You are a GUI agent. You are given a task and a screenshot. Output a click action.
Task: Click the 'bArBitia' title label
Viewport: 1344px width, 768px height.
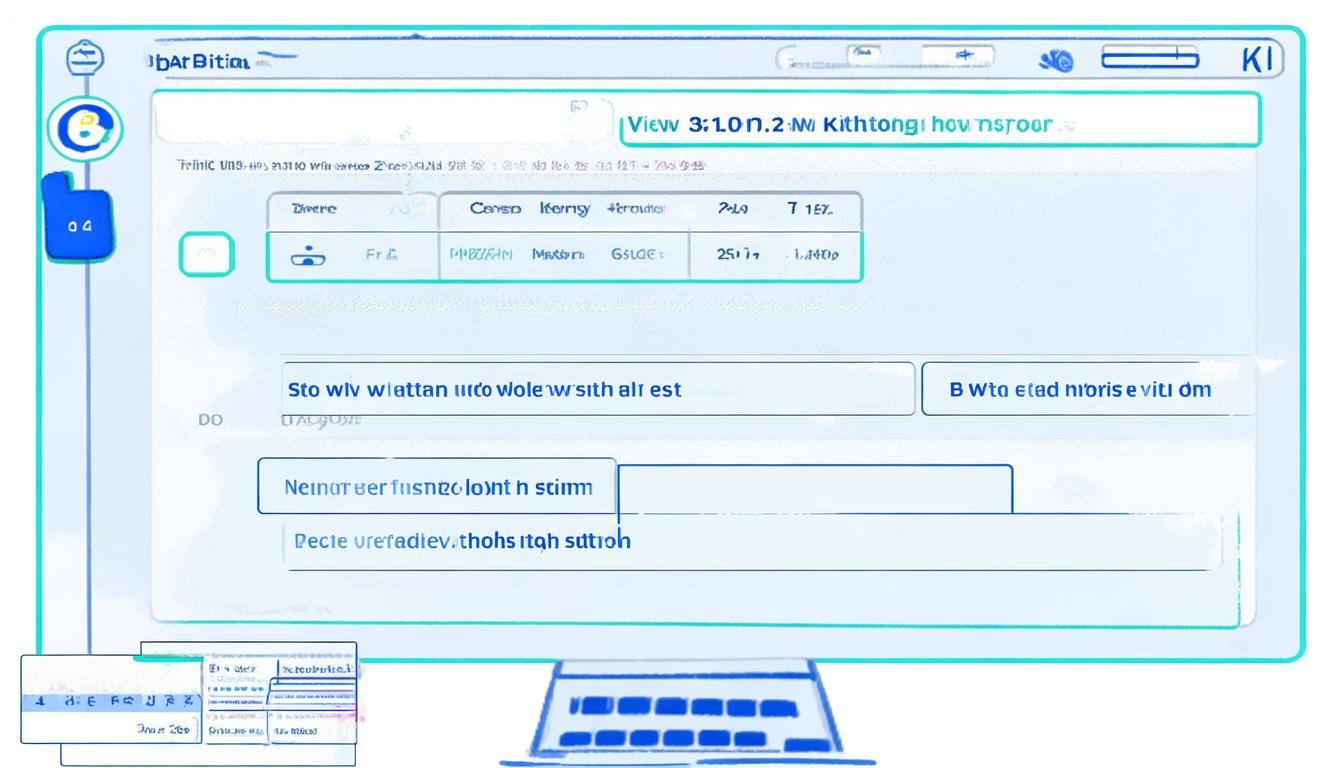(198, 62)
